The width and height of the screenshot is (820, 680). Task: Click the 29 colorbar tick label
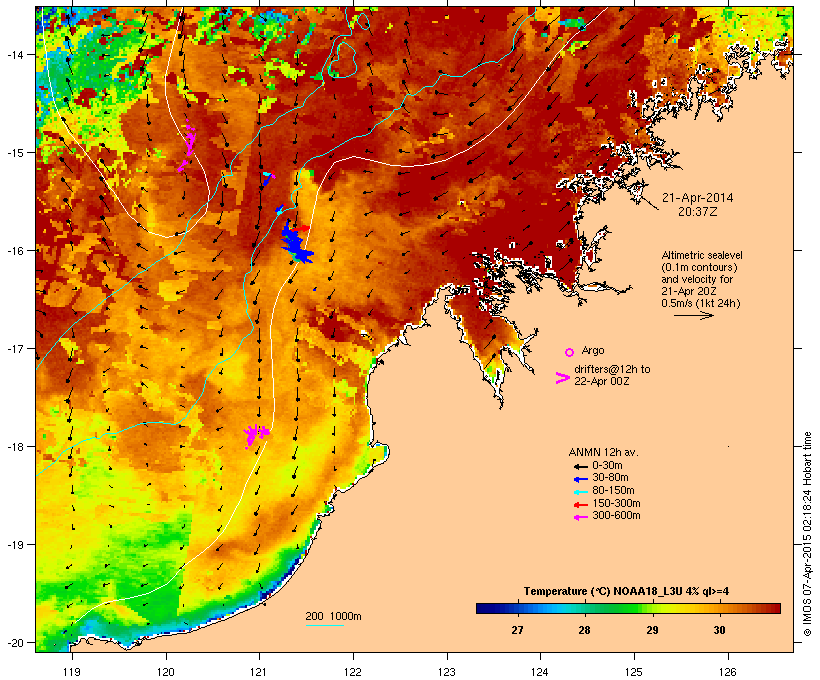652,630
